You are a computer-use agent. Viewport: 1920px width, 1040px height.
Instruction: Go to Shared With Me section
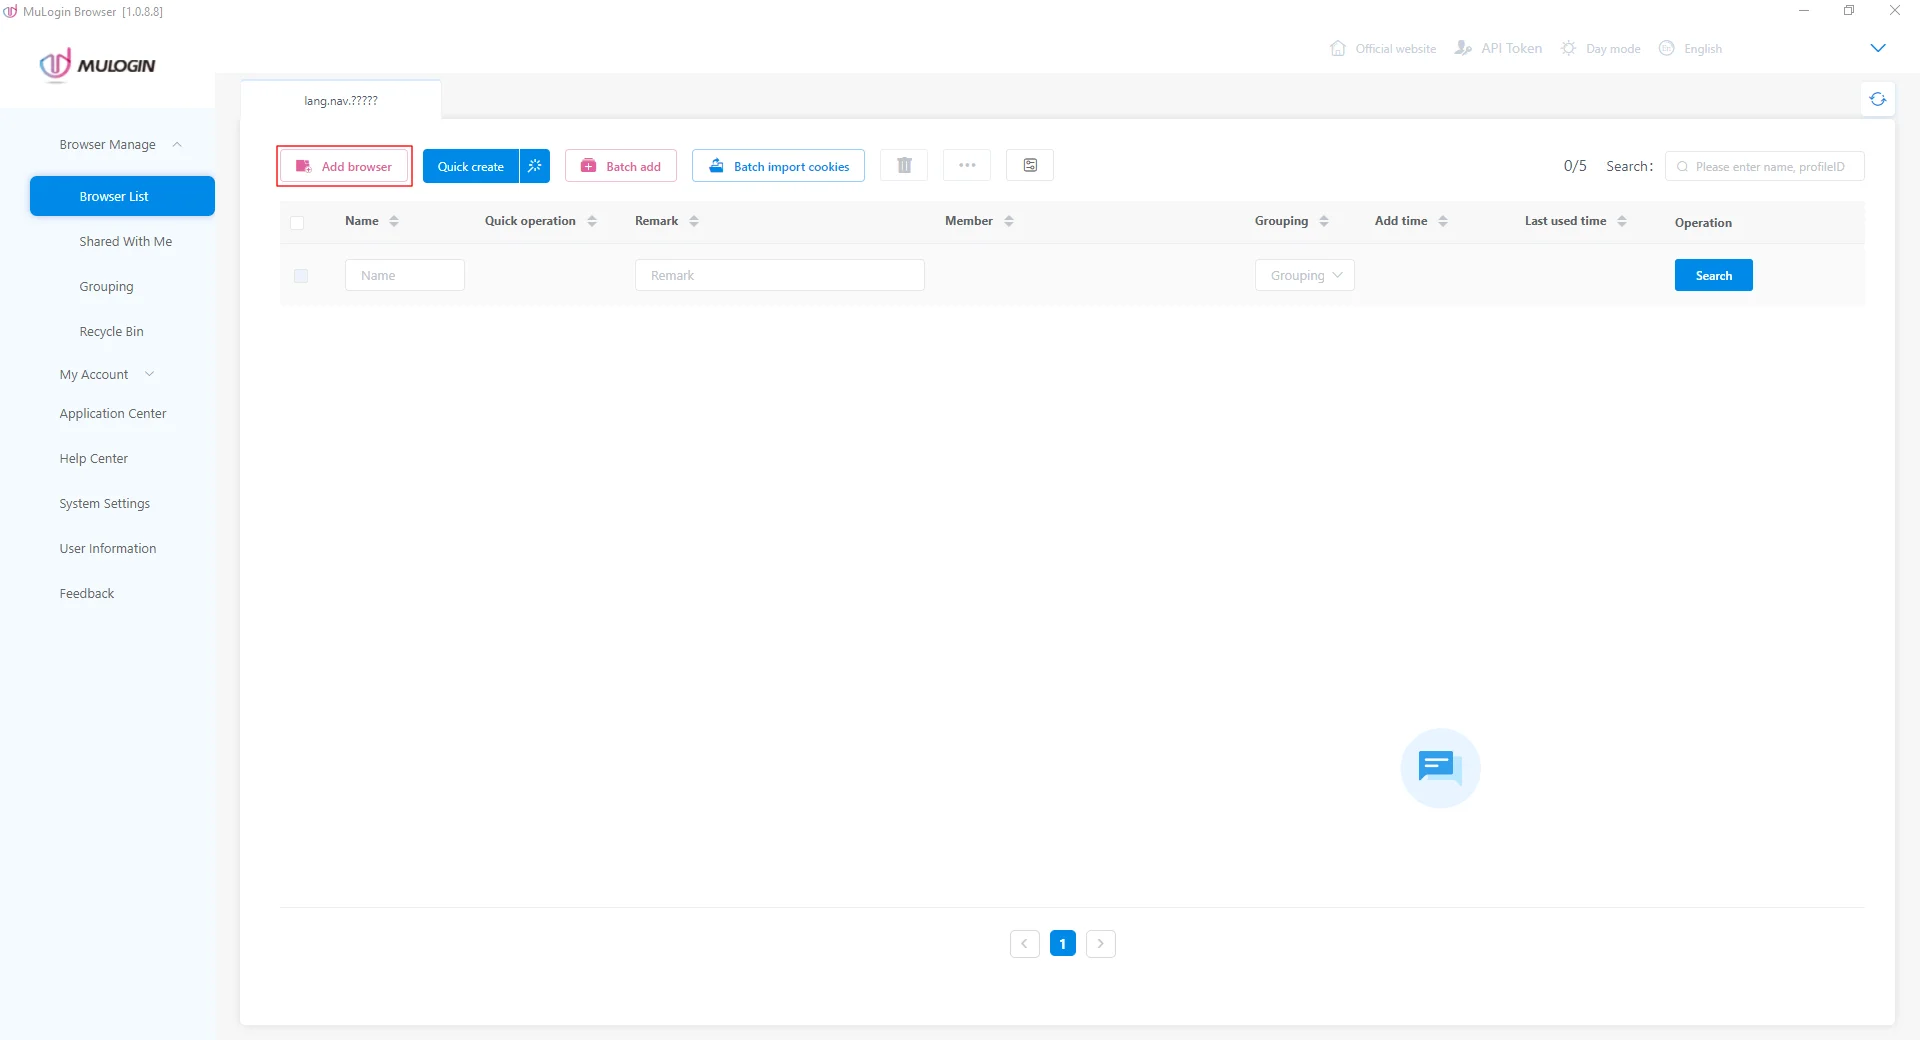(x=125, y=242)
